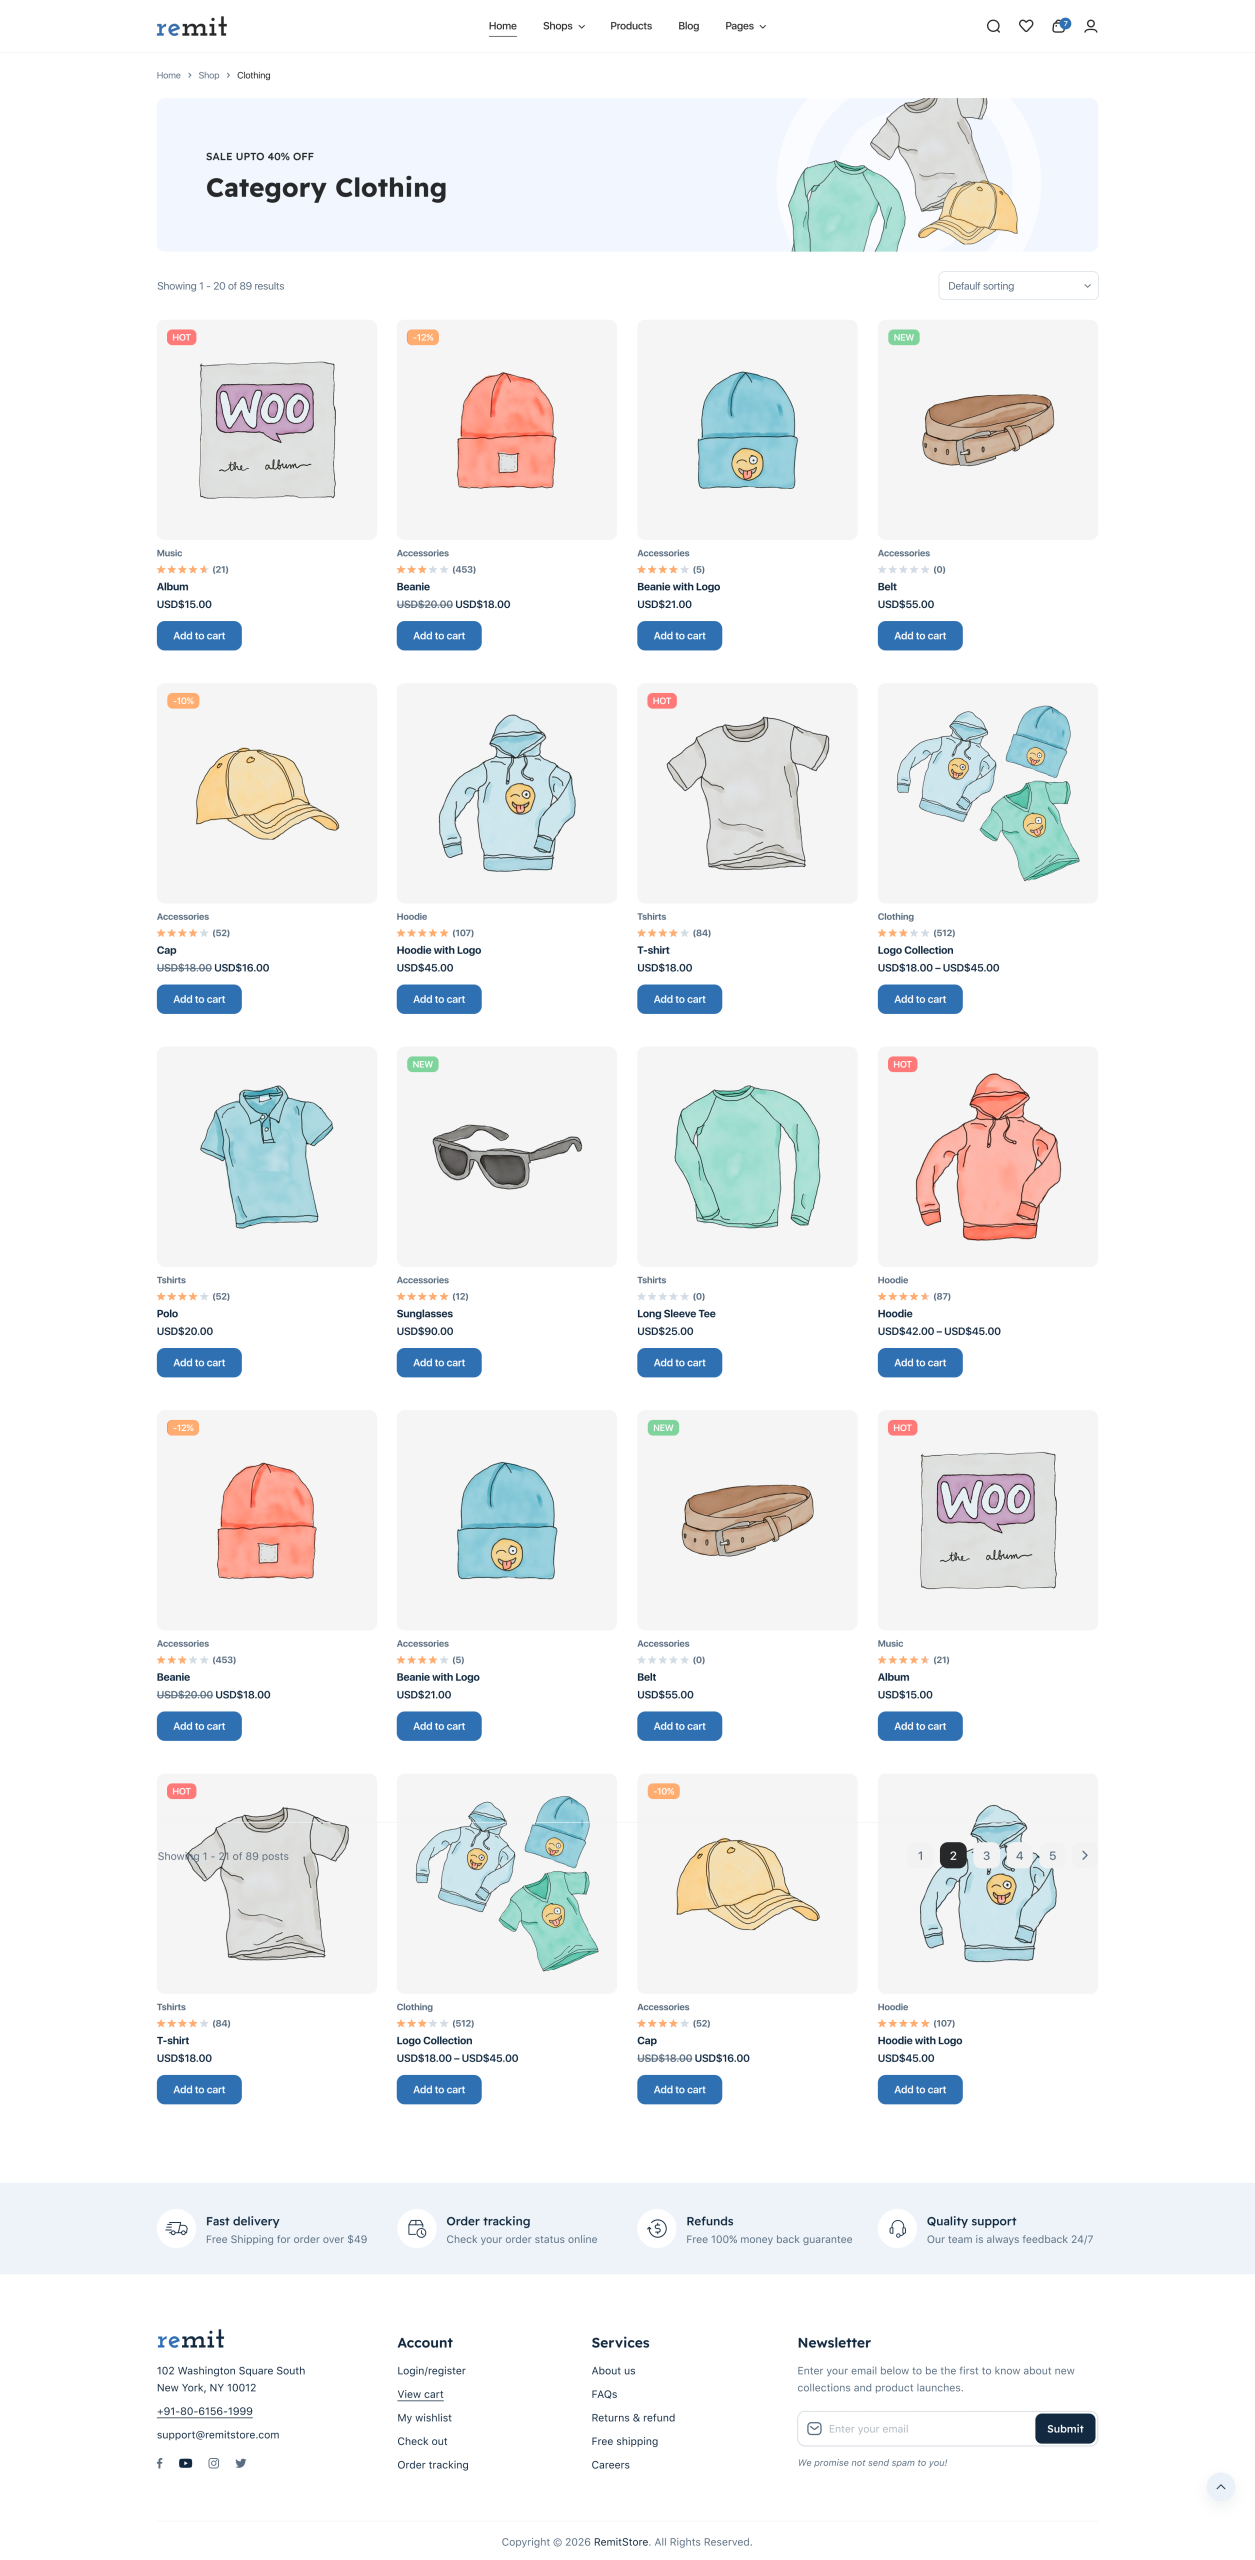1255x2560 pixels.
Task: Visit the Instagram icon in footer
Action: tap(213, 2463)
